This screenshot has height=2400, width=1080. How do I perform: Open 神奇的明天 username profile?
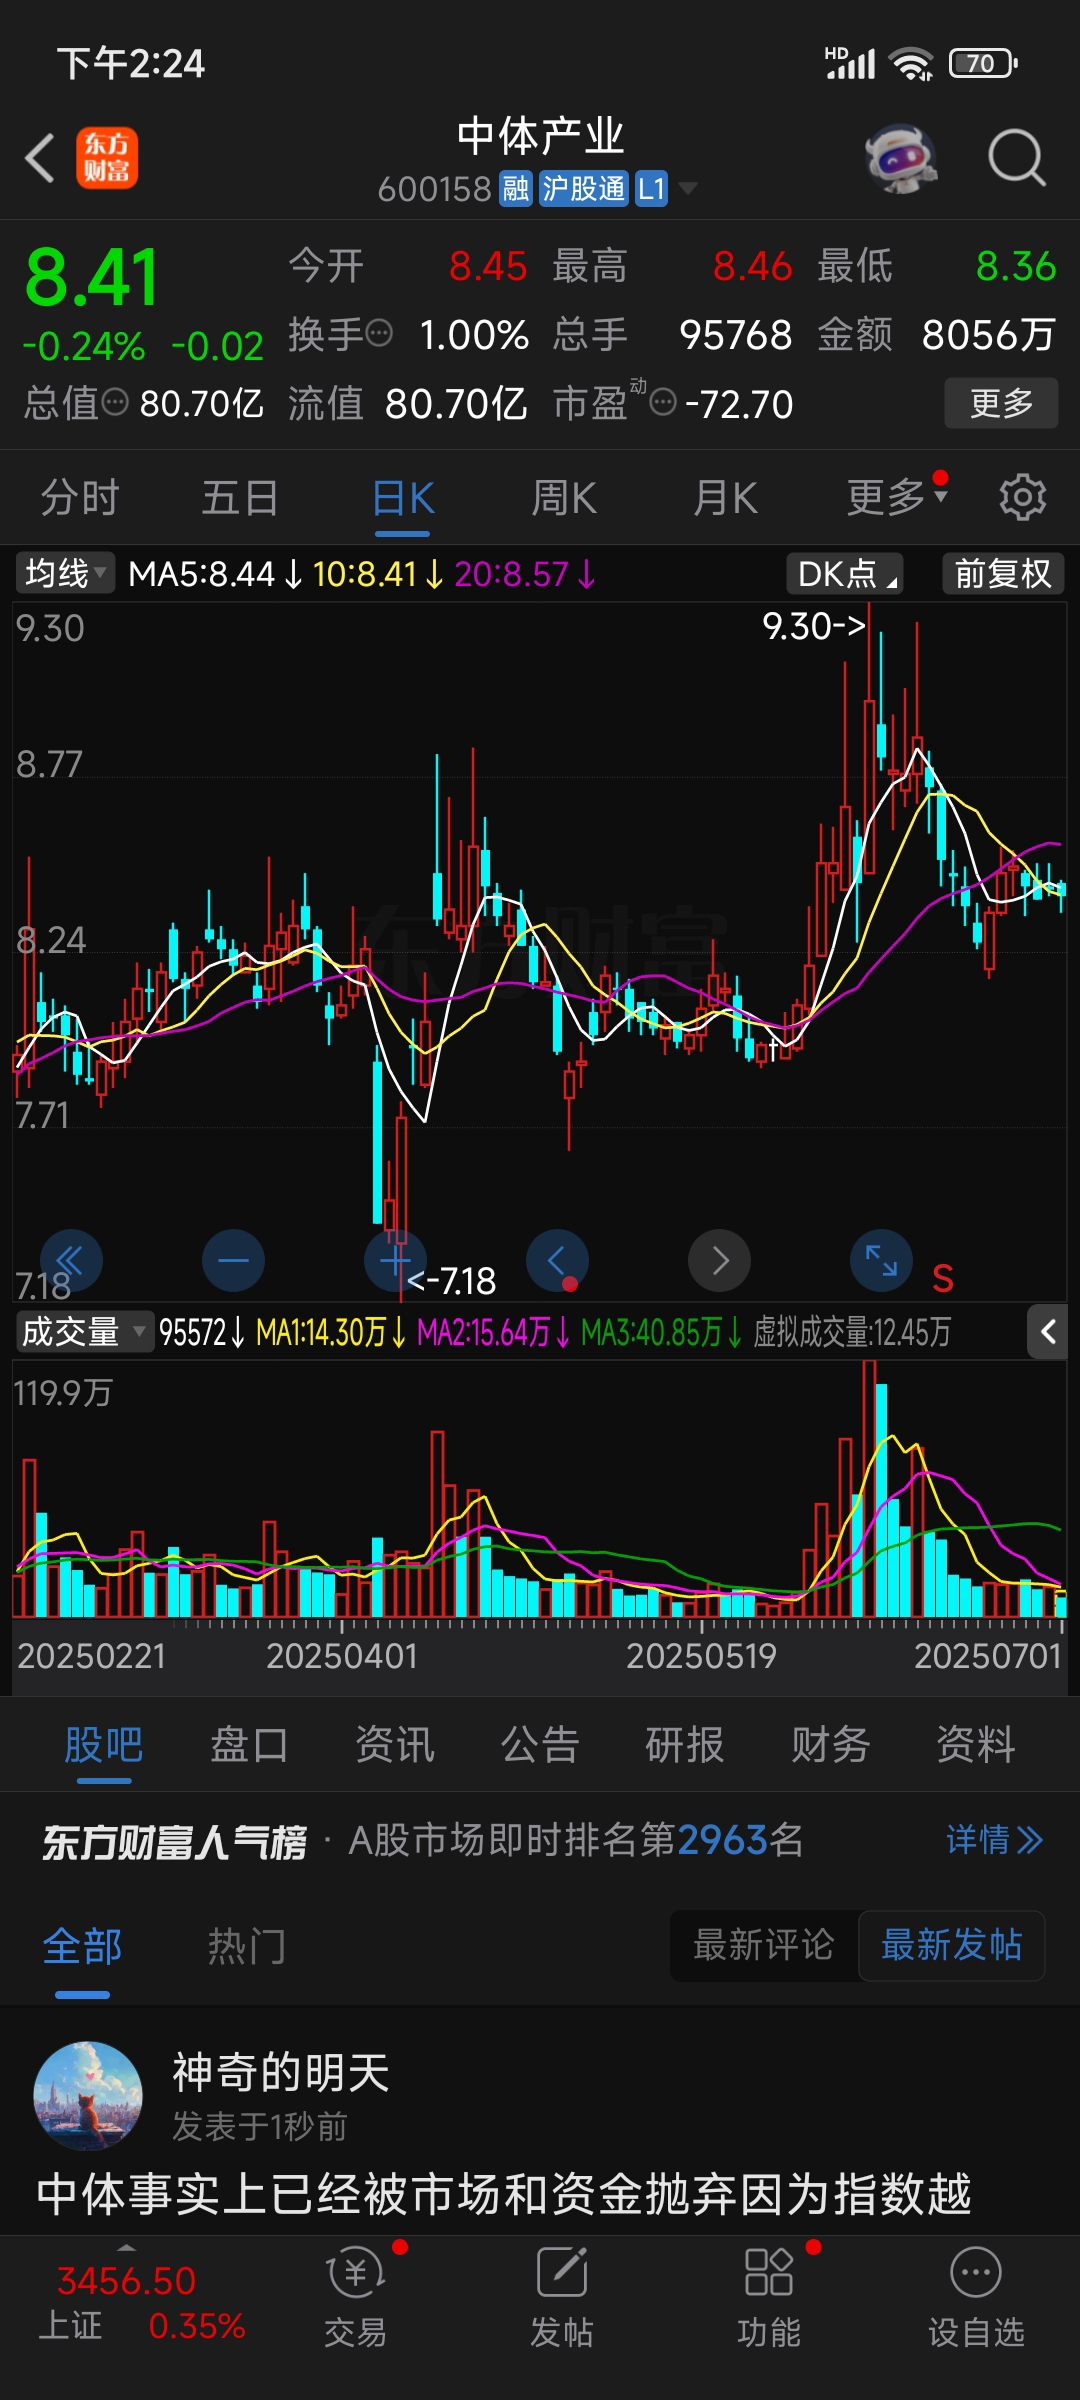click(281, 2072)
